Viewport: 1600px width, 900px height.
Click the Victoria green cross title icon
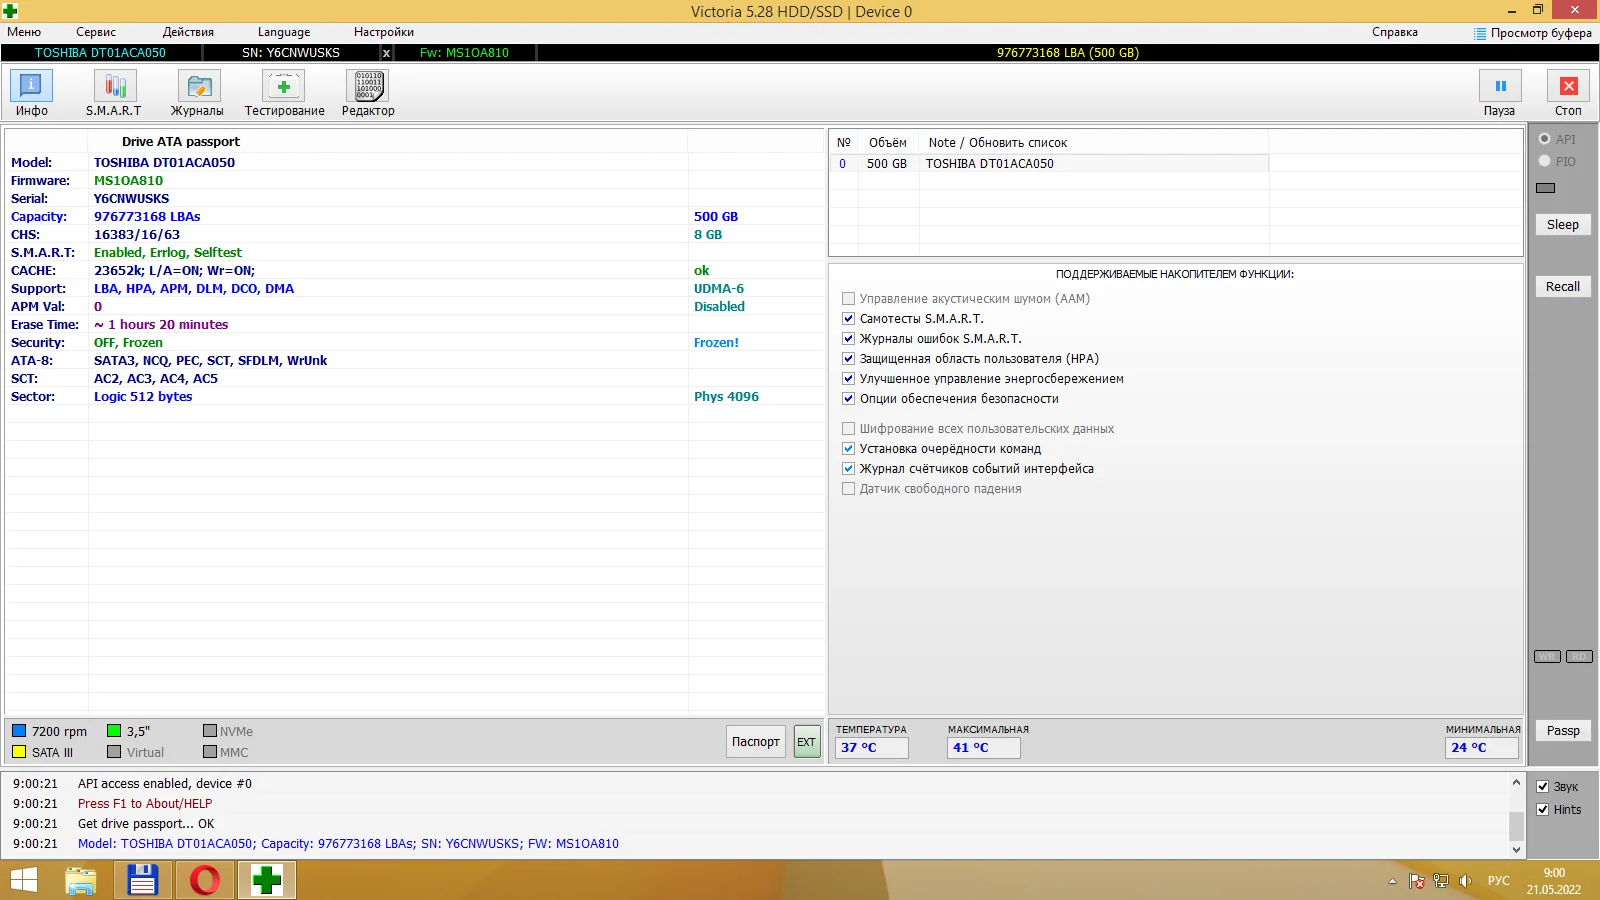(9, 11)
